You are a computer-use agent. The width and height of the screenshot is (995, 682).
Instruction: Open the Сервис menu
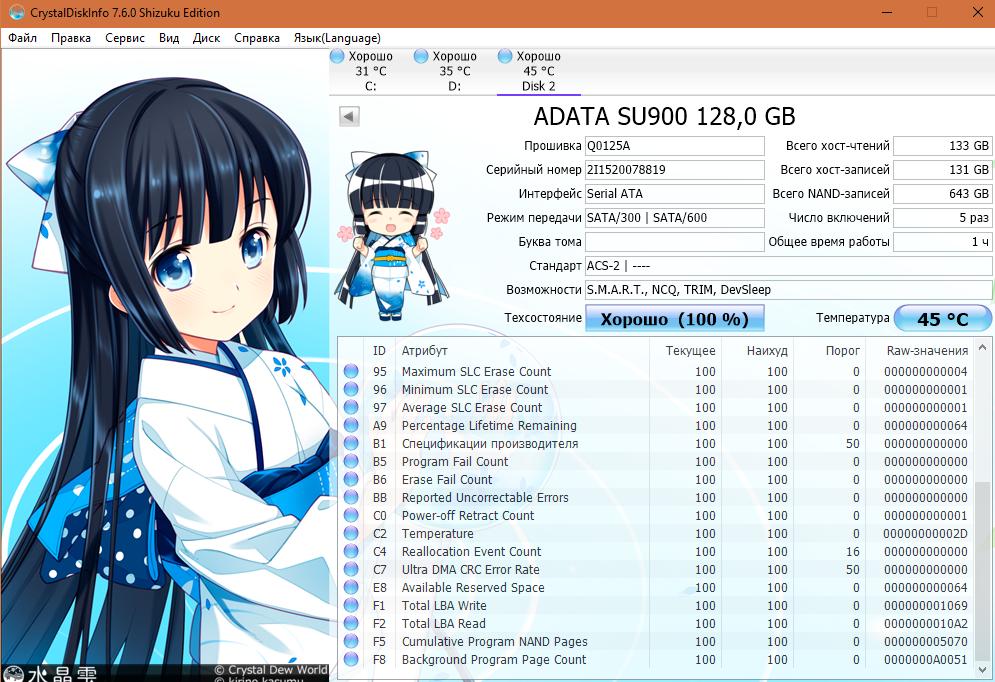pyautogui.click(x=125, y=38)
